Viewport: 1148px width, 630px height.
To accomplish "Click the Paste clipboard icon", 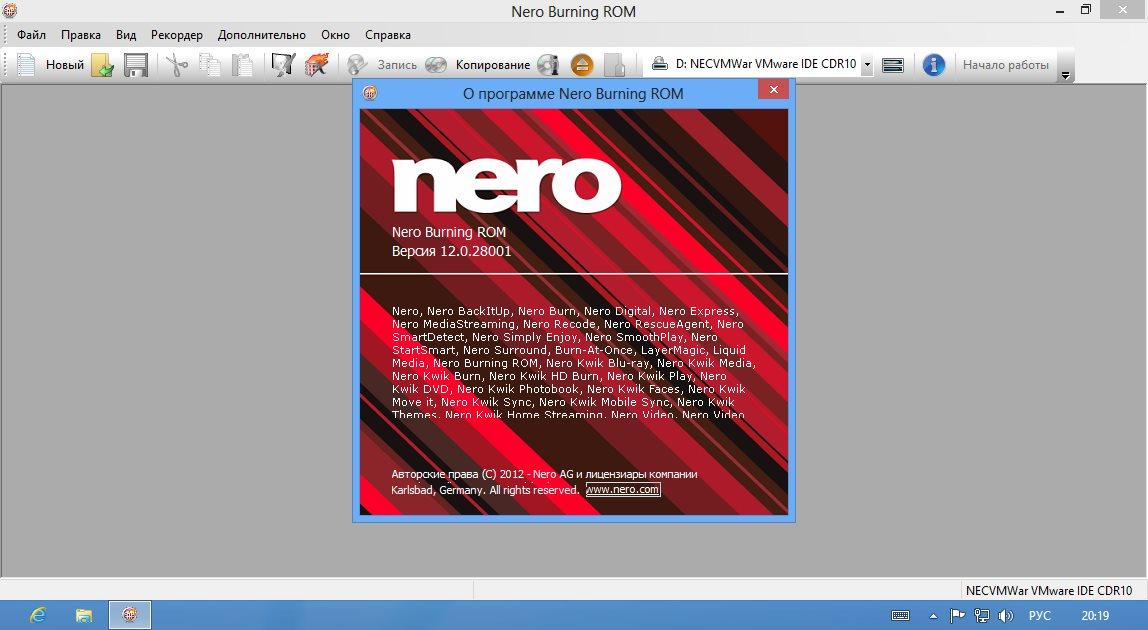I will (242, 64).
